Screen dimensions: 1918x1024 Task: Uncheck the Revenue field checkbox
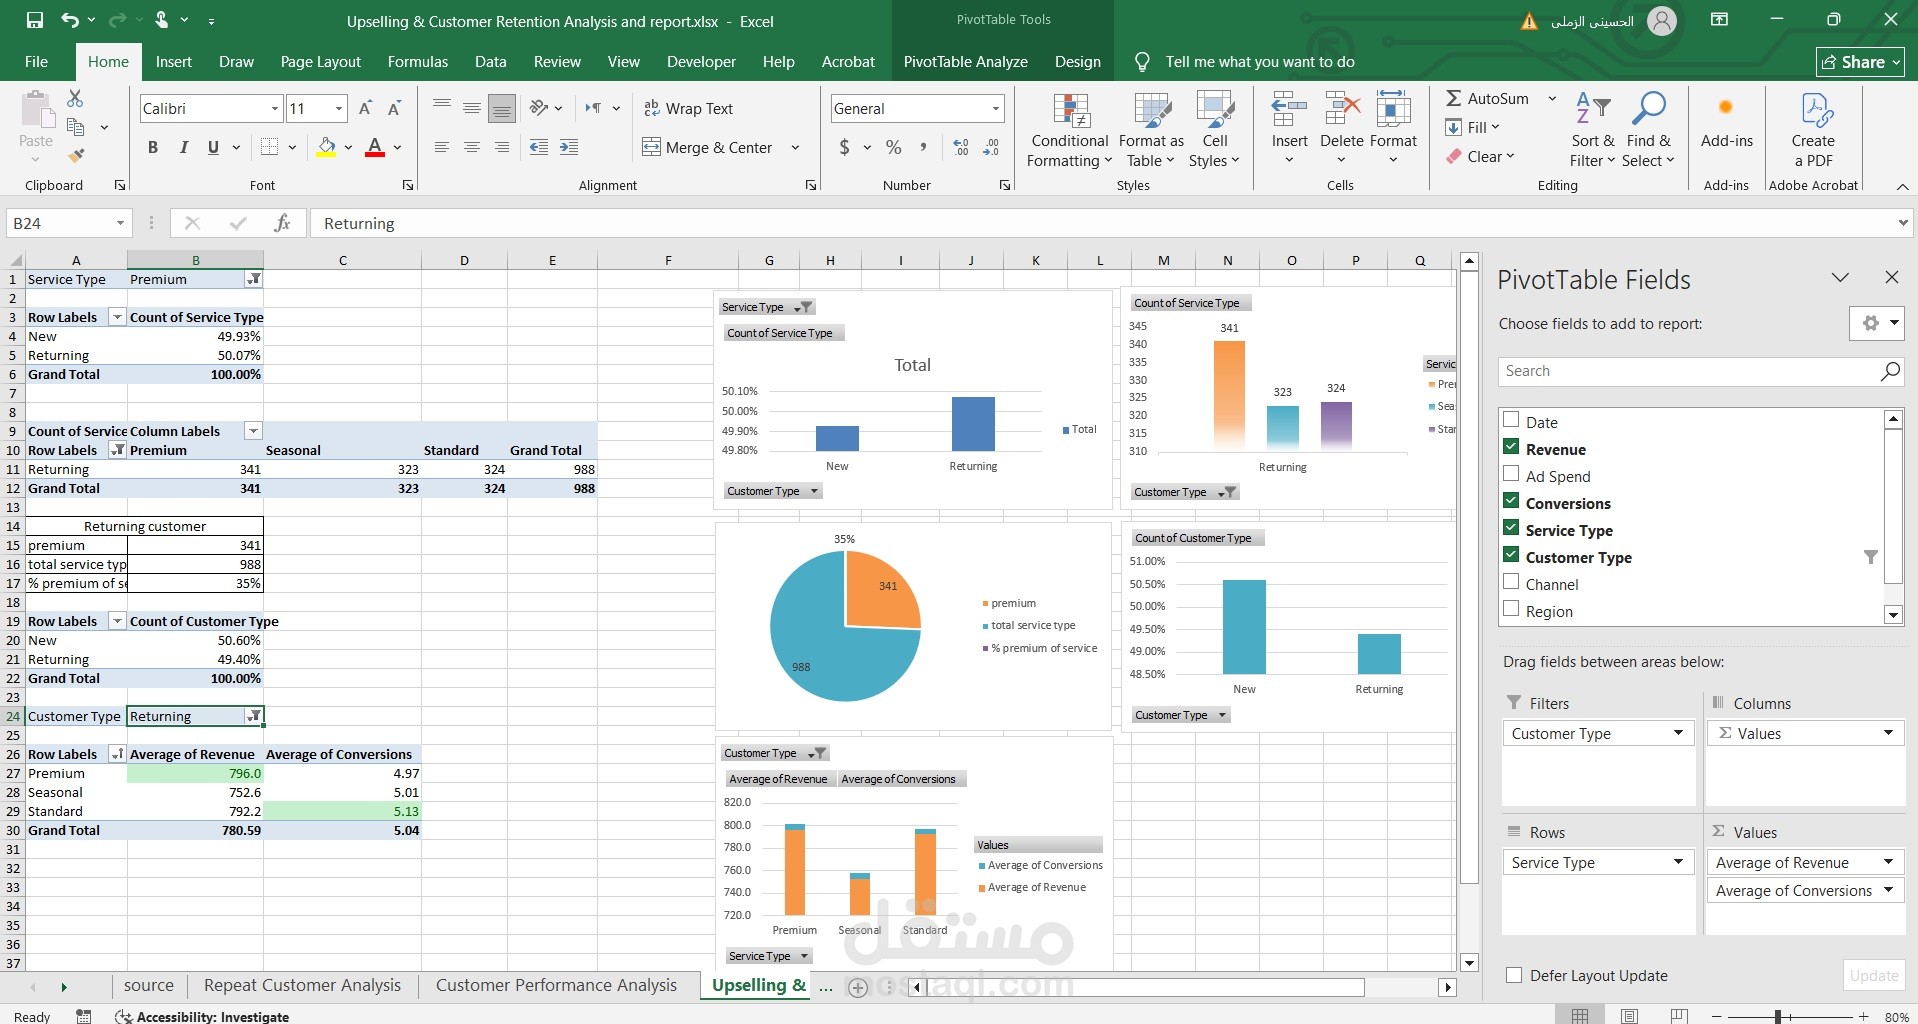tap(1511, 447)
